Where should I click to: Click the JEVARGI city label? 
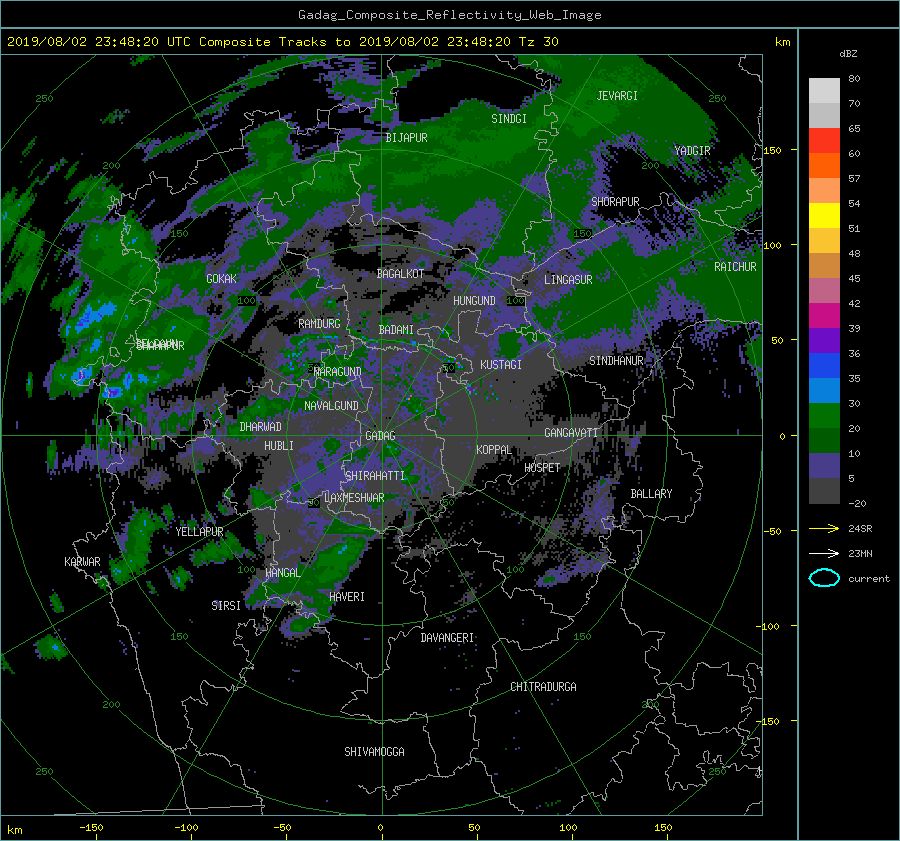coord(617,96)
